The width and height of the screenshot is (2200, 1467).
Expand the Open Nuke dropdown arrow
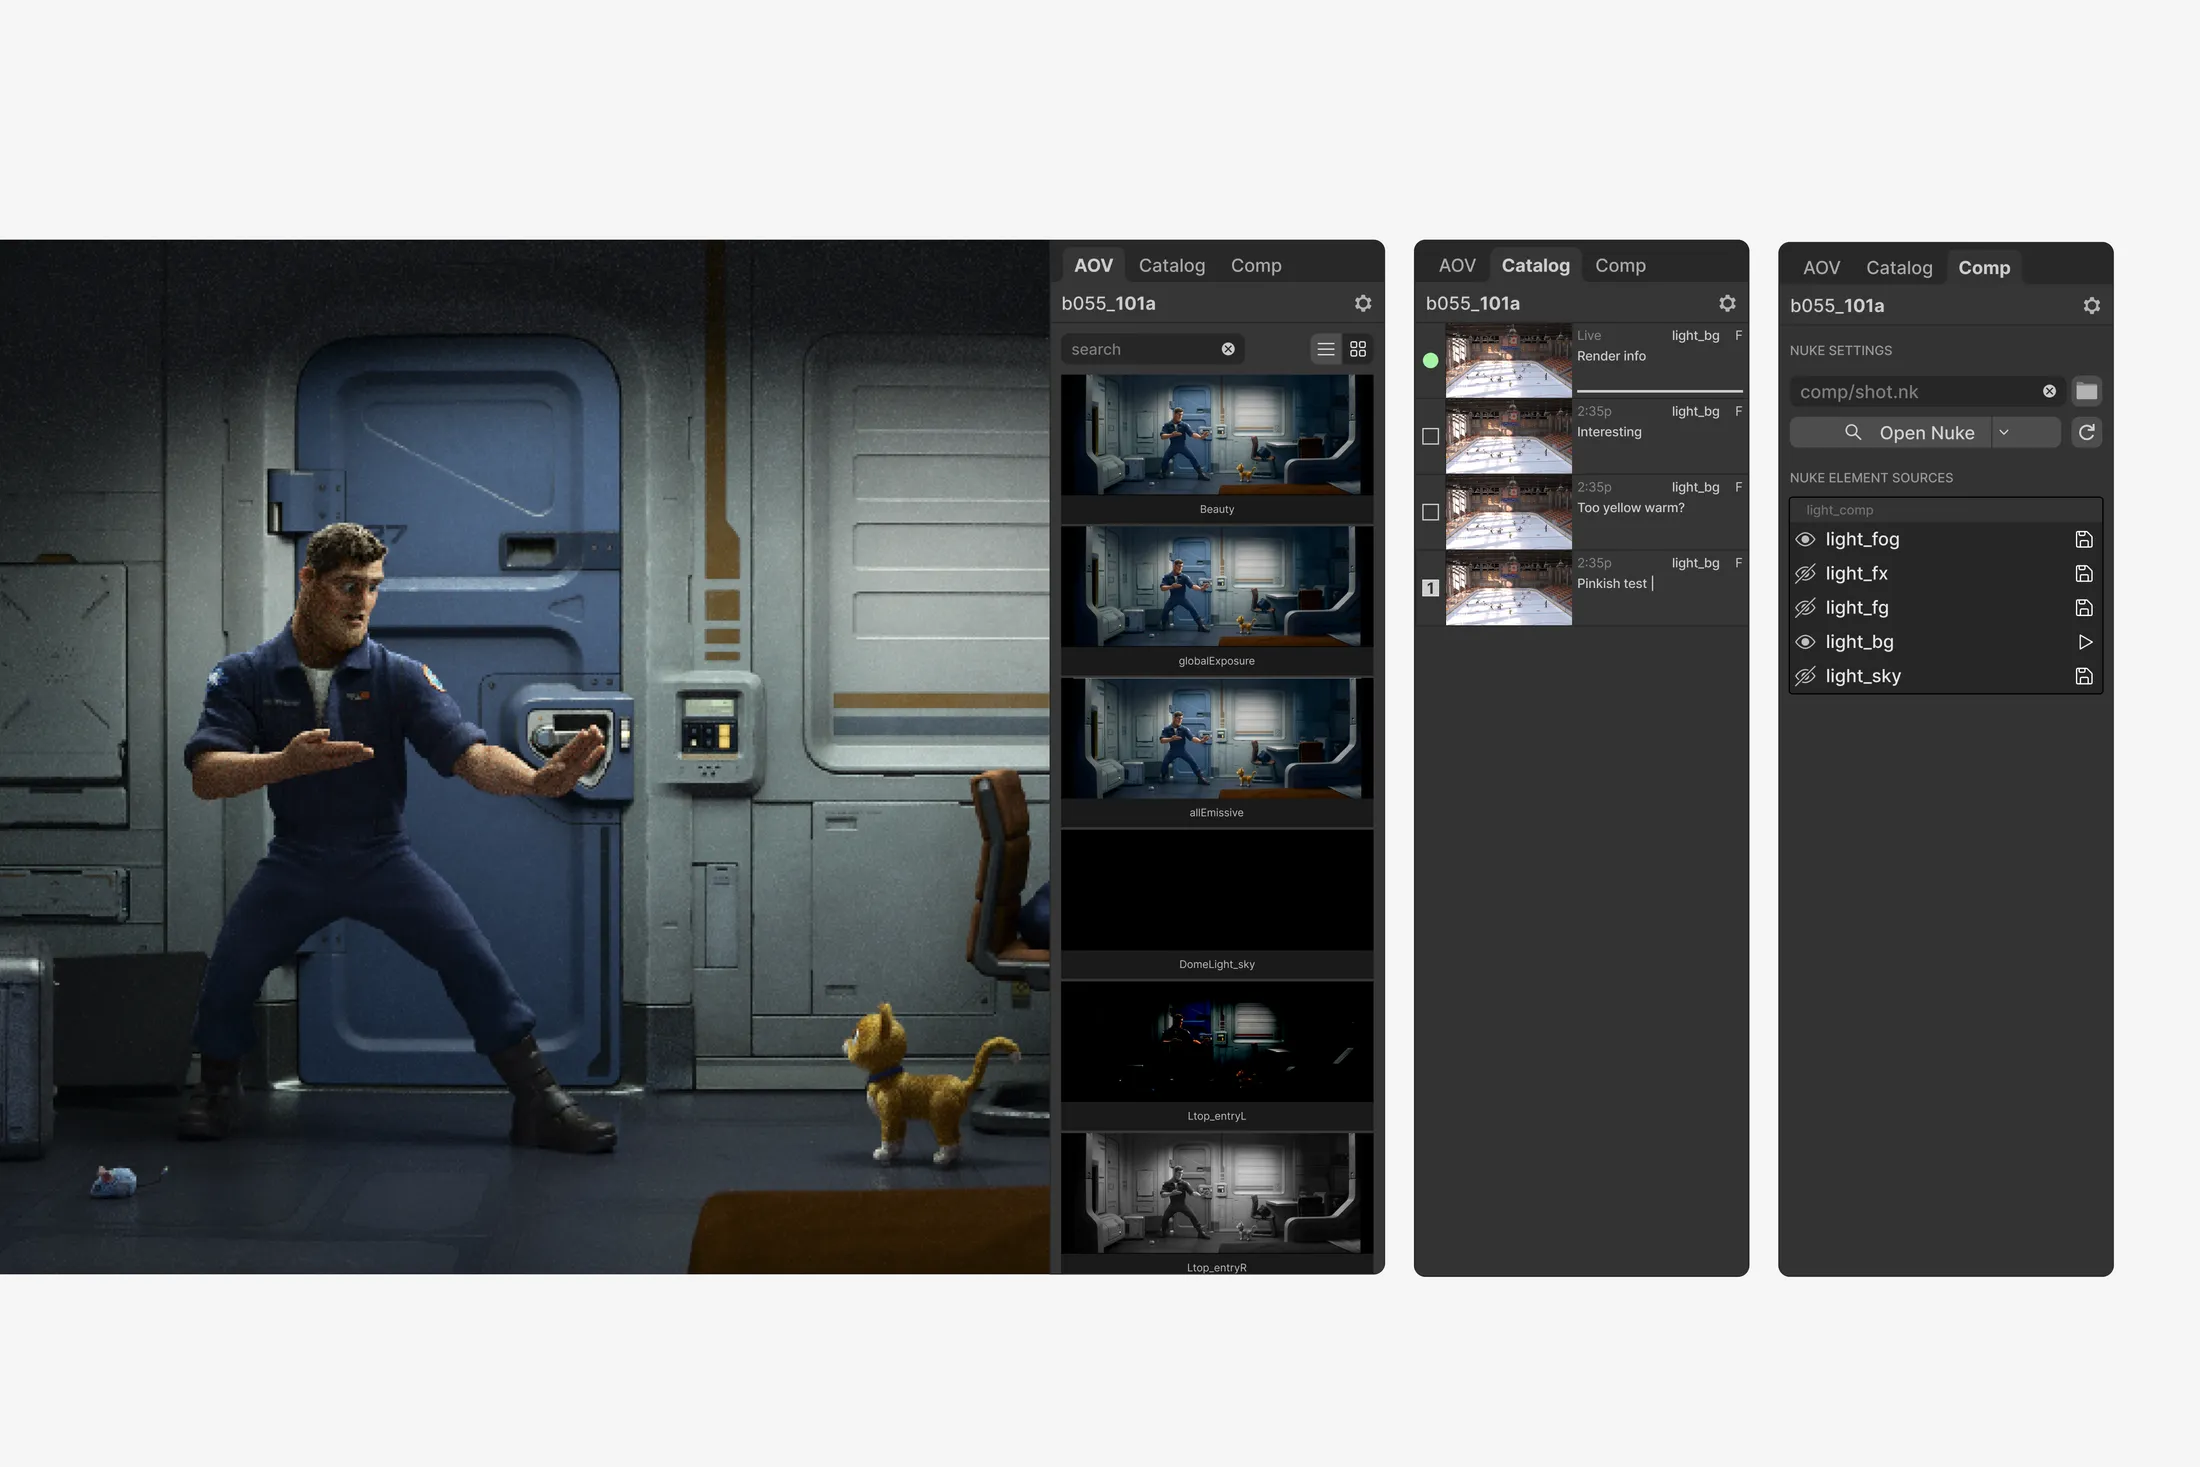[2004, 432]
